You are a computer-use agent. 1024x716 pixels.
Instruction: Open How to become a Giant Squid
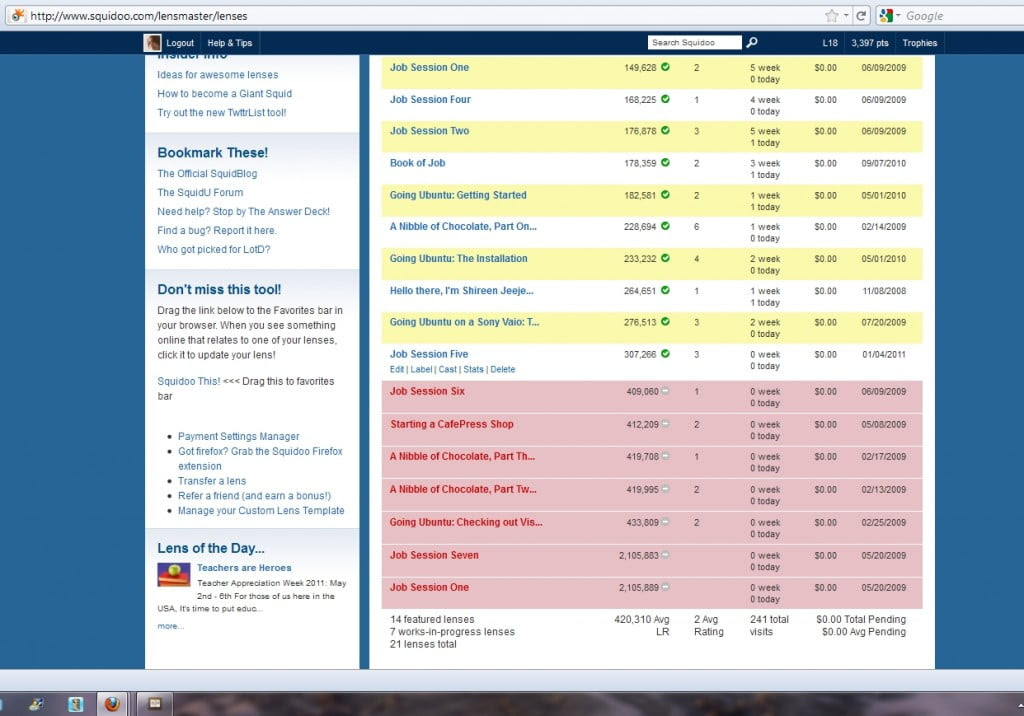point(225,94)
